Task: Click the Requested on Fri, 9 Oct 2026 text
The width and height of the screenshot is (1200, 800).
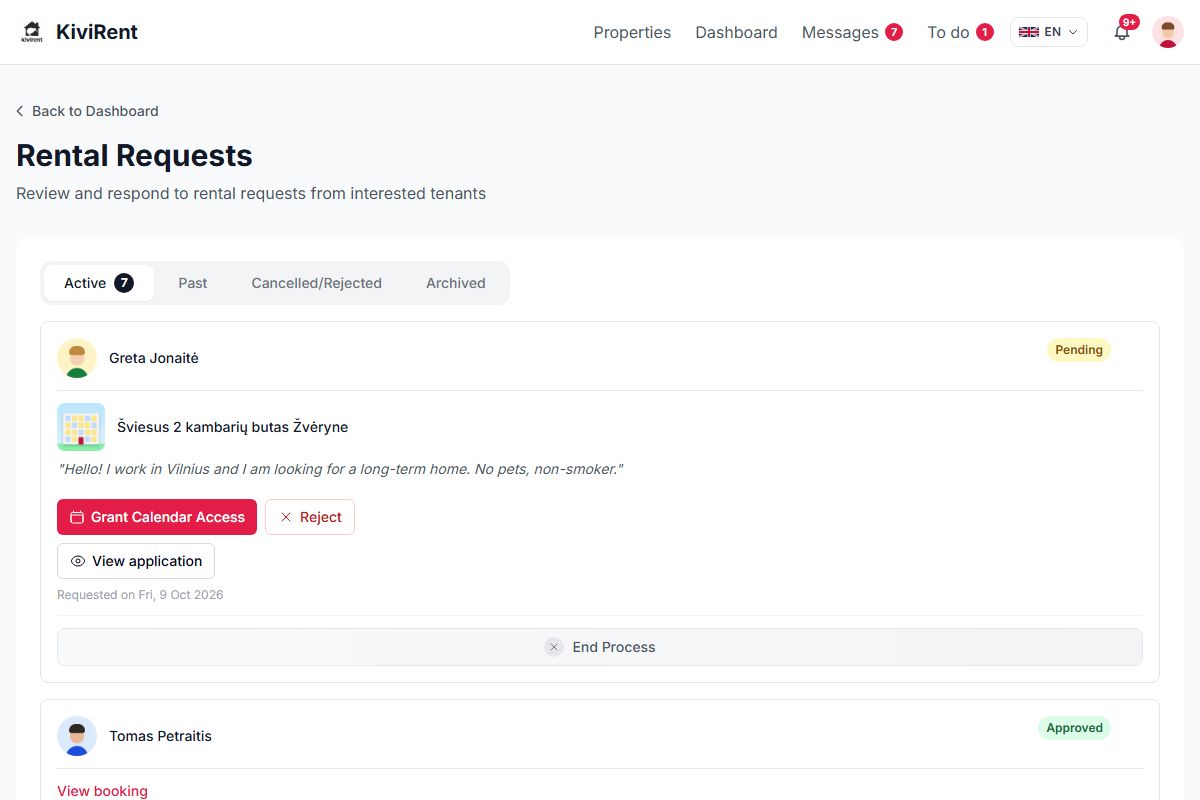Action: pyautogui.click(x=140, y=595)
